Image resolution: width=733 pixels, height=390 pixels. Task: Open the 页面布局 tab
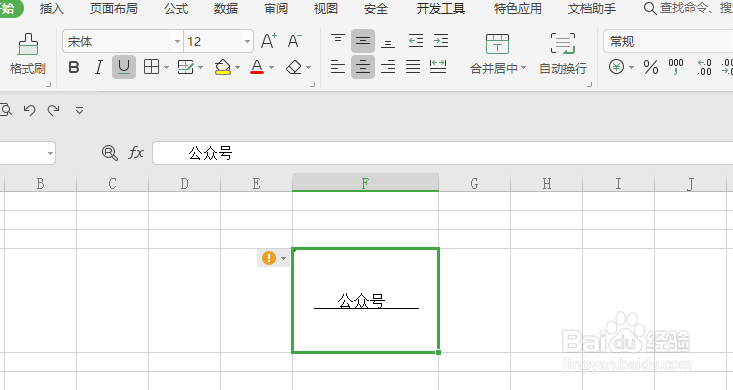tap(114, 8)
